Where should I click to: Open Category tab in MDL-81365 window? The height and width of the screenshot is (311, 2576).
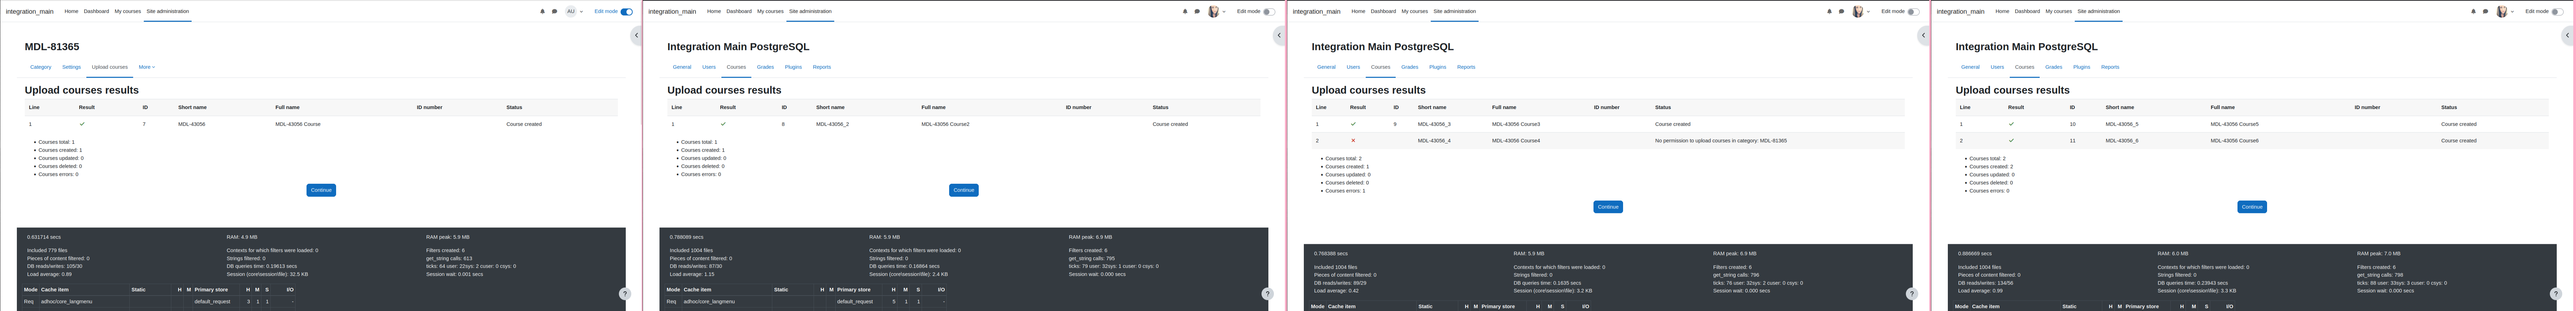(x=40, y=67)
